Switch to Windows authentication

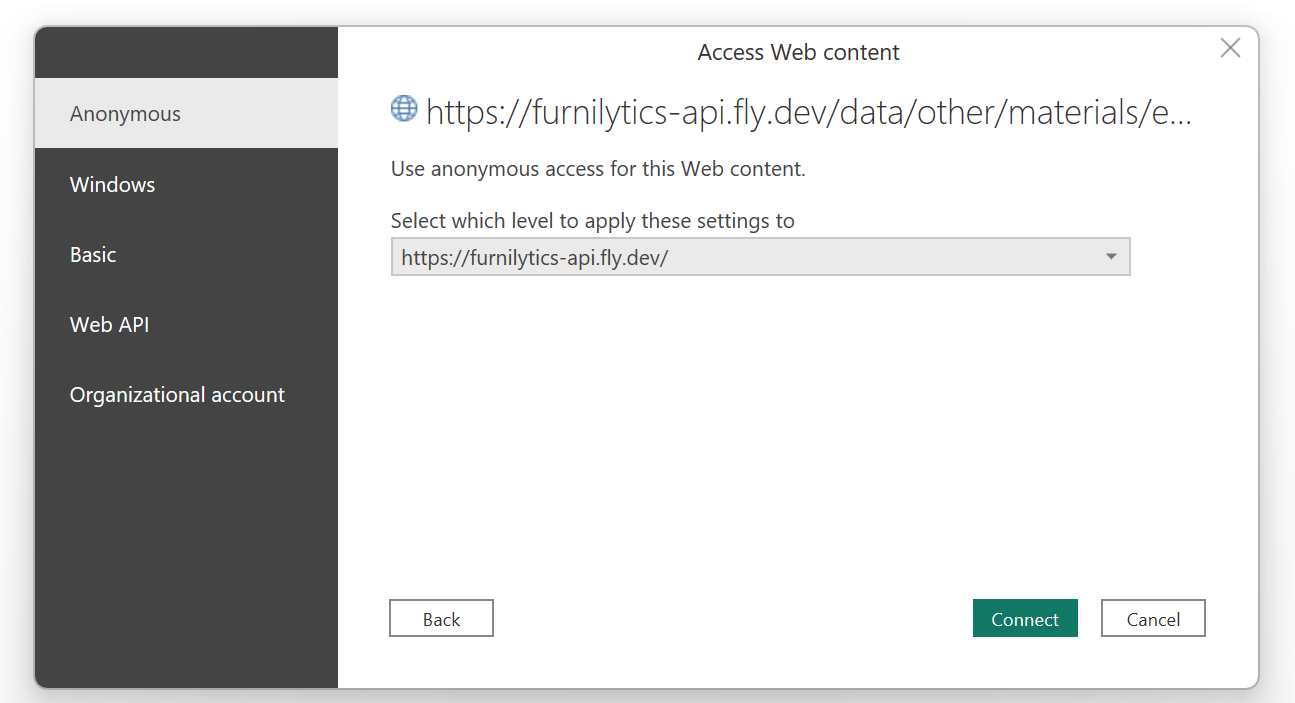point(112,184)
